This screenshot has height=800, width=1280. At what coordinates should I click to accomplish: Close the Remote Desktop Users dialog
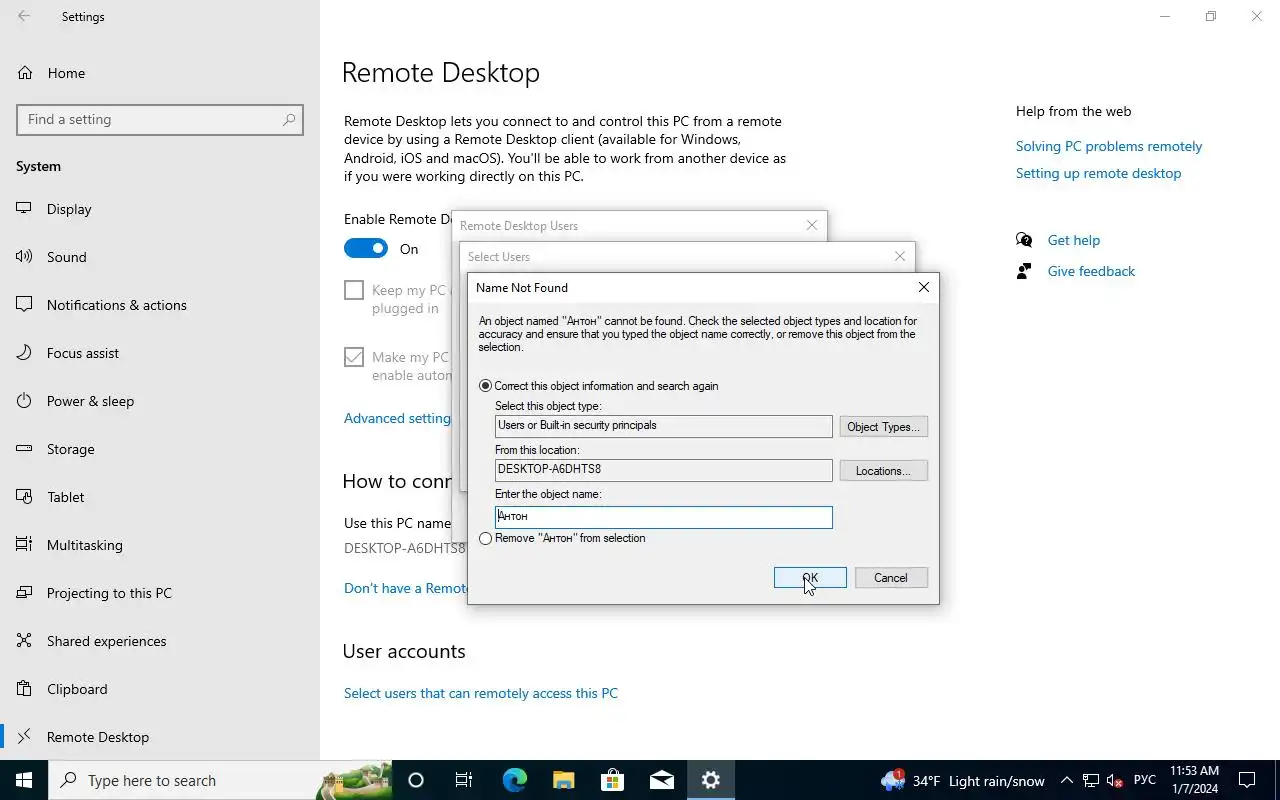click(812, 226)
